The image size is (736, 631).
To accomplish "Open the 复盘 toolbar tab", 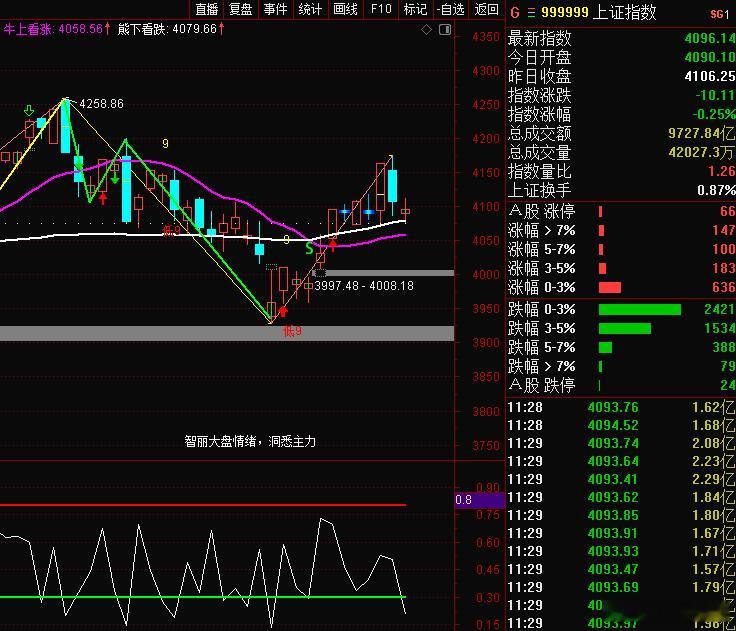I will pyautogui.click(x=241, y=9).
